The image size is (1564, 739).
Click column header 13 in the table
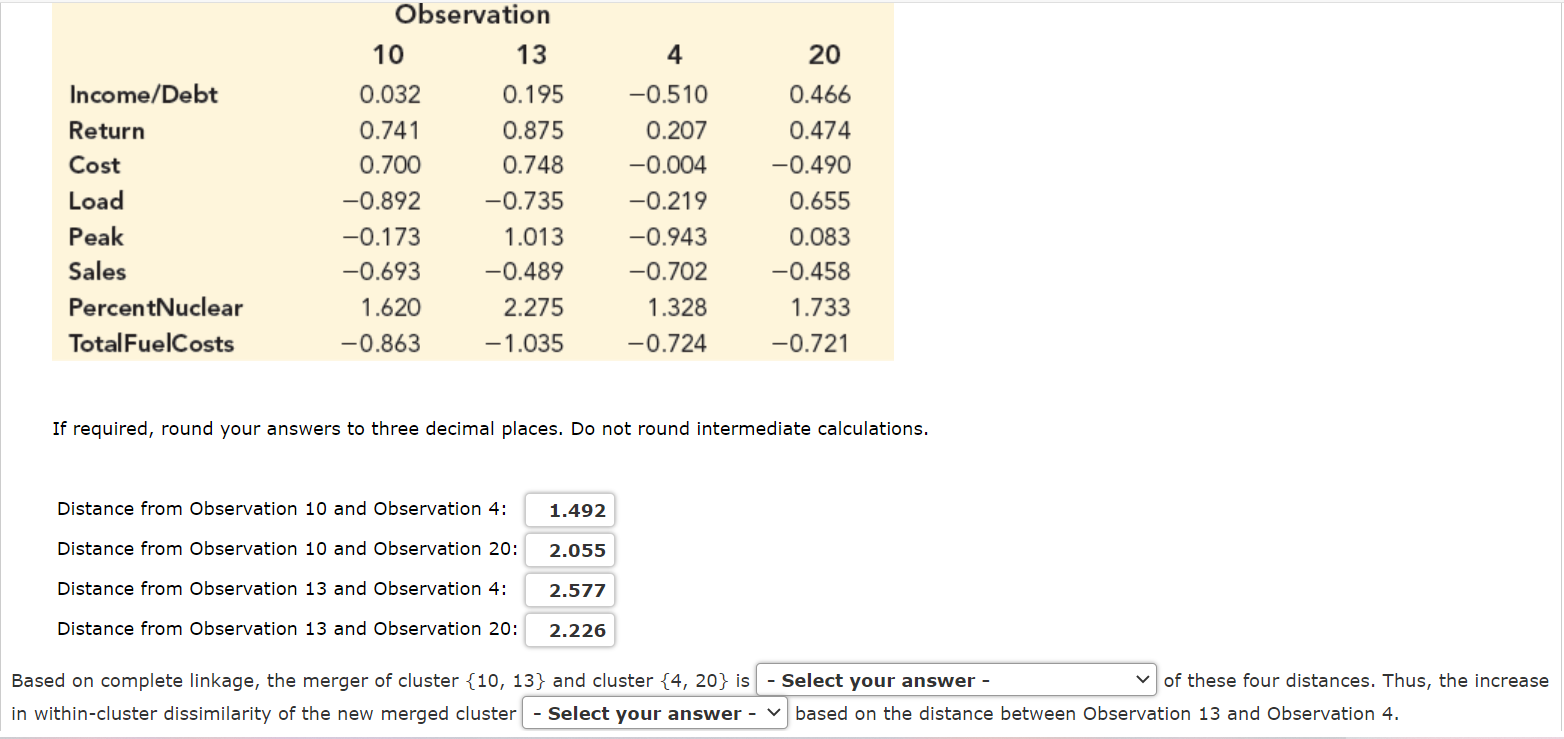coord(531,55)
